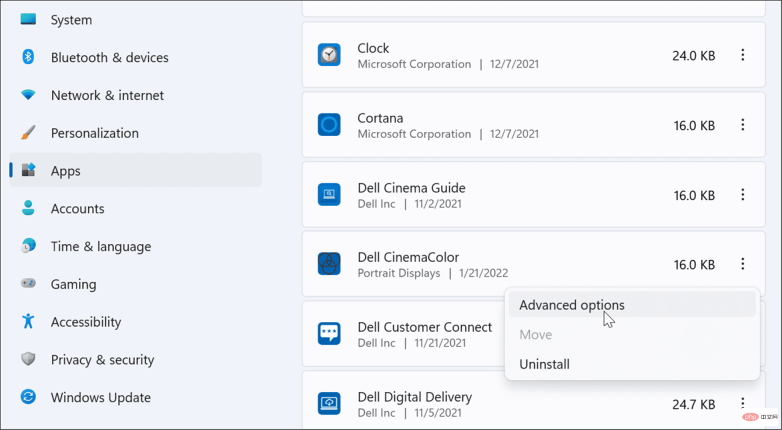Go to Privacy & security settings

[102, 360]
